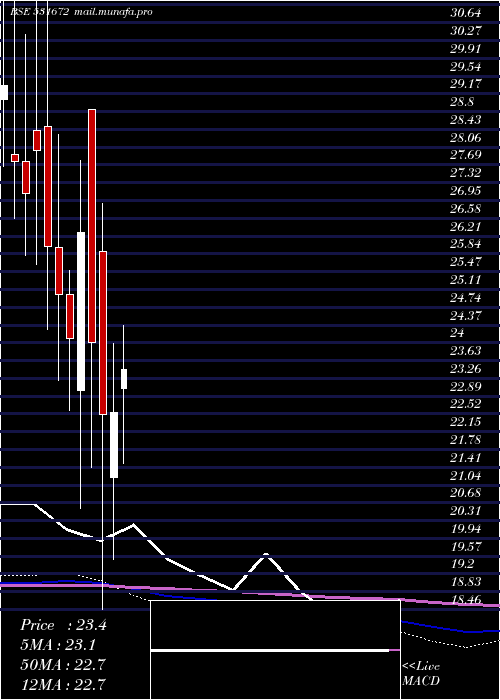Click the 27.69 price axis label

[466, 155]
